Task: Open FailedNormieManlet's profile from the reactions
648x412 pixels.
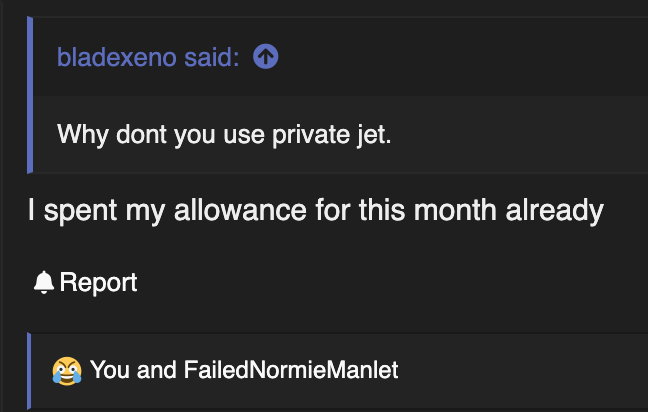Action: [291, 369]
